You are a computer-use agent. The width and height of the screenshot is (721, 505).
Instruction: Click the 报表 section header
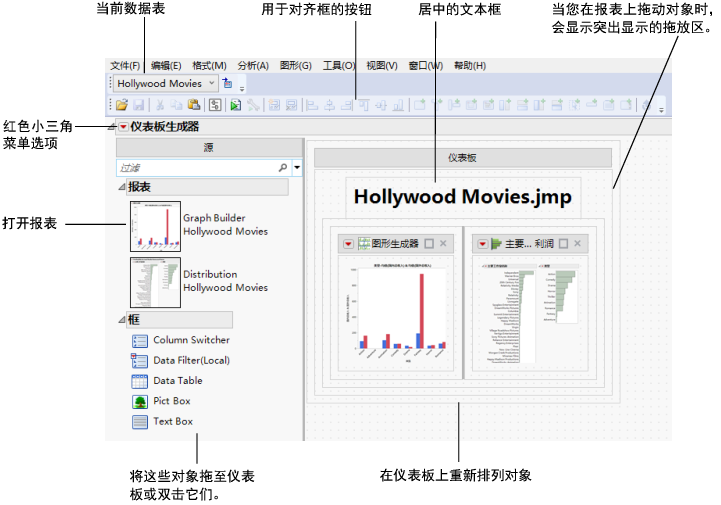click(208, 187)
